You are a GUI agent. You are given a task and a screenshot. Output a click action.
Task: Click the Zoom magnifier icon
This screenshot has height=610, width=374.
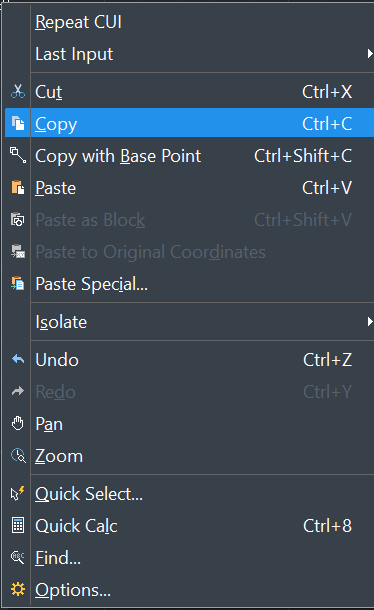[x=18, y=455]
